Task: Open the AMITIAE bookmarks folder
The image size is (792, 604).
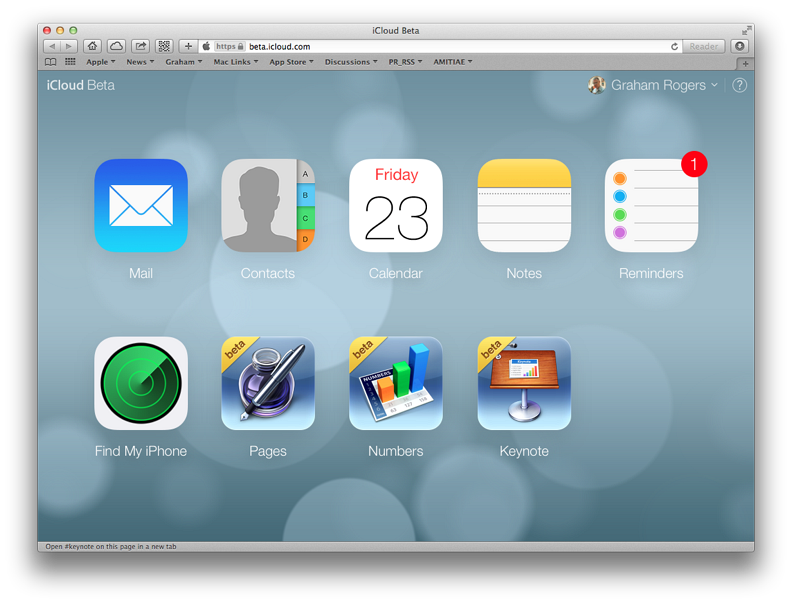Action: (x=453, y=62)
